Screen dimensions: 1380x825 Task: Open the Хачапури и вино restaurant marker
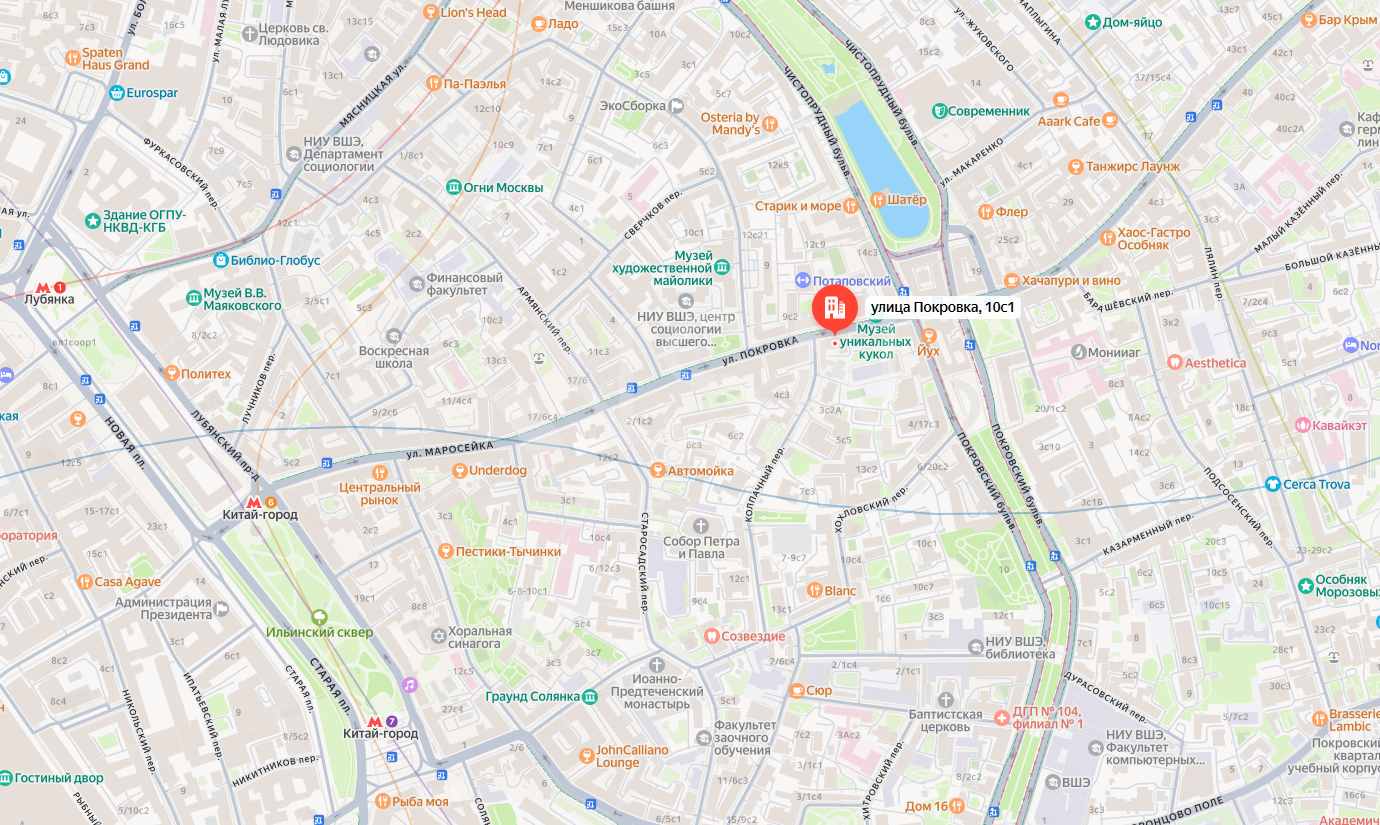point(1012,280)
